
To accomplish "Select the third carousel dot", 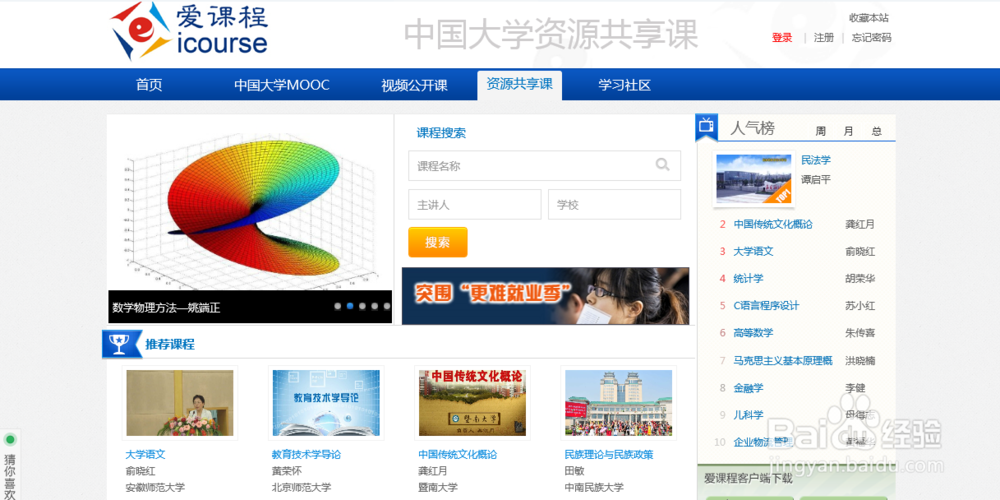I will [362, 306].
